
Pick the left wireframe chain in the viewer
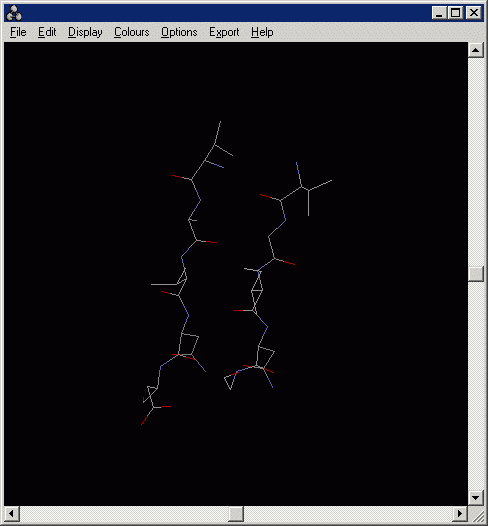click(185, 272)
